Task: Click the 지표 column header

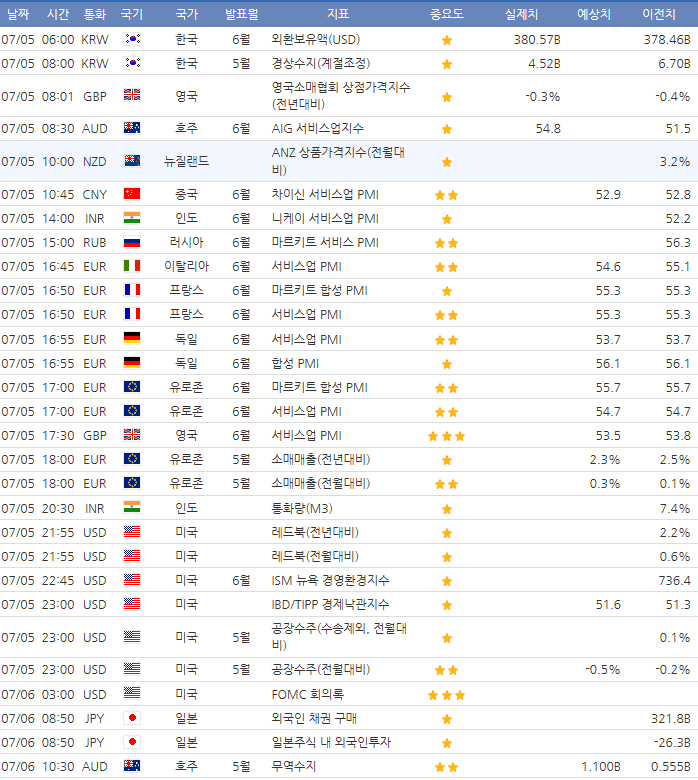Action: click(338, 14)
